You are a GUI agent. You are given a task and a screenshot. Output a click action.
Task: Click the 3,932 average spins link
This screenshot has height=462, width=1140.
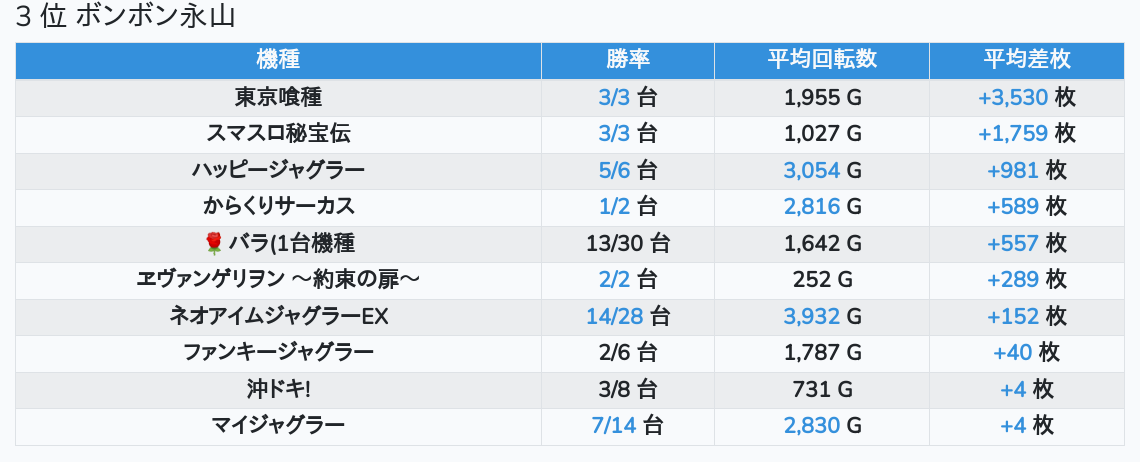[x=811, y=316]
